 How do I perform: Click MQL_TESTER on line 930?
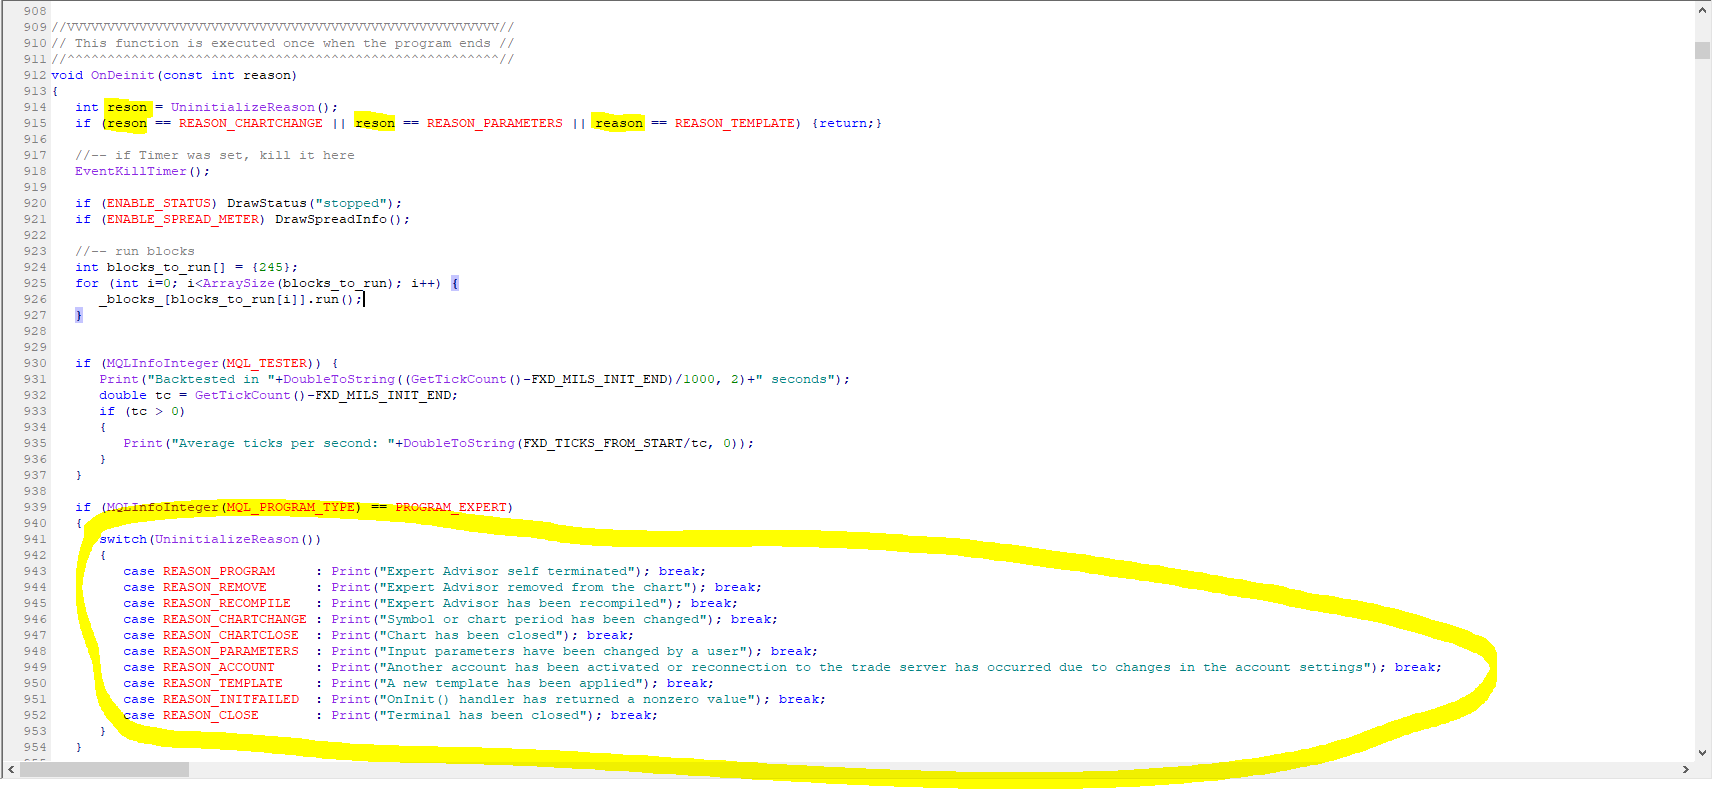pyautogui.click(x=267, y=363)
